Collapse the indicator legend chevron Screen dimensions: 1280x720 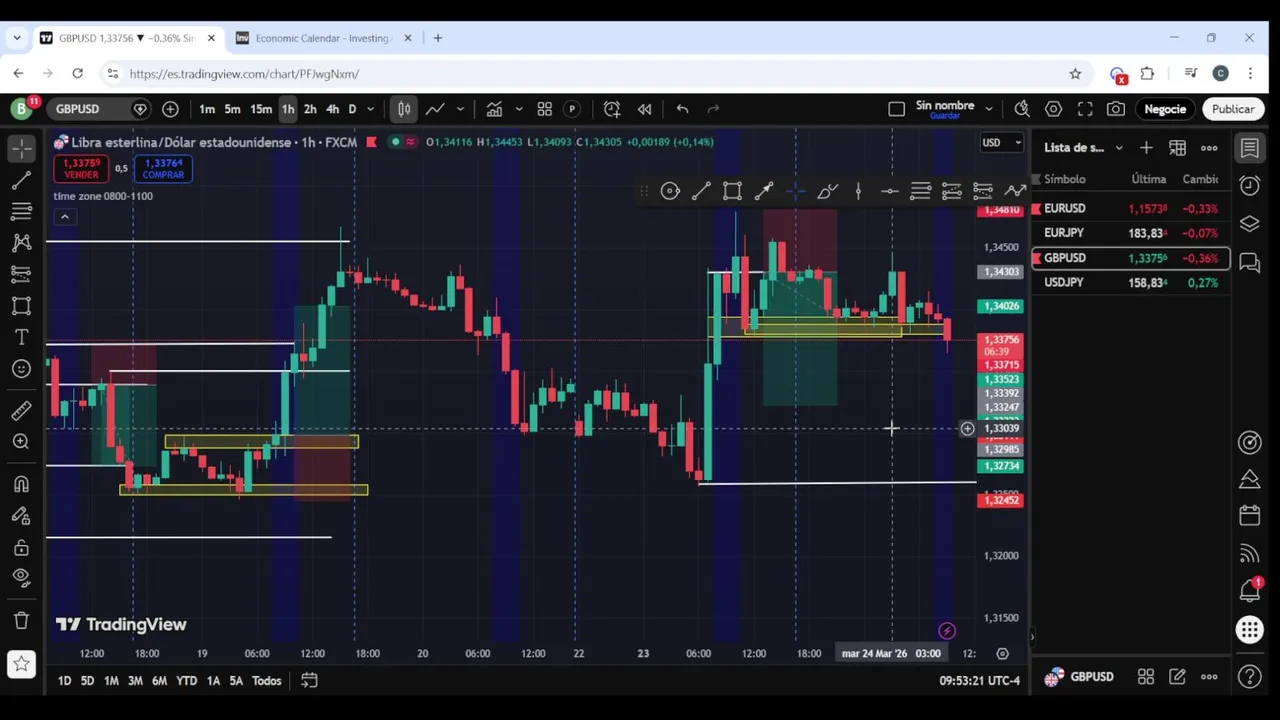click(64, 217)
